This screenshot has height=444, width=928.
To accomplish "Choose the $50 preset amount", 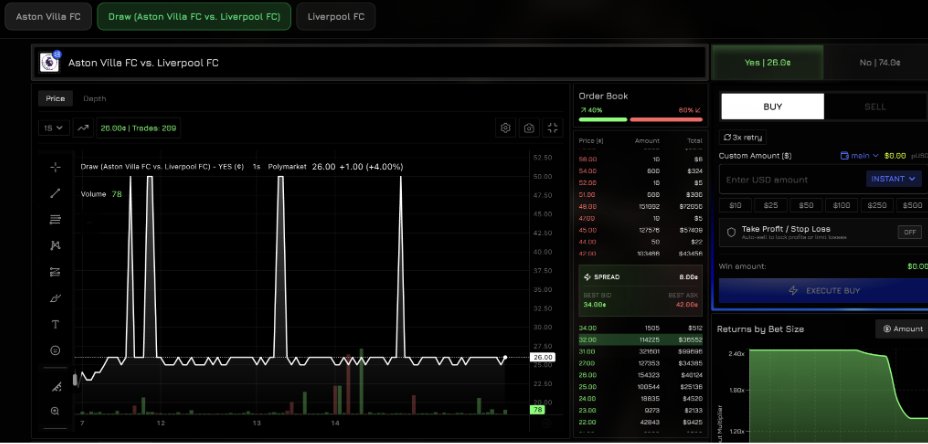I will tap(806, 205).
